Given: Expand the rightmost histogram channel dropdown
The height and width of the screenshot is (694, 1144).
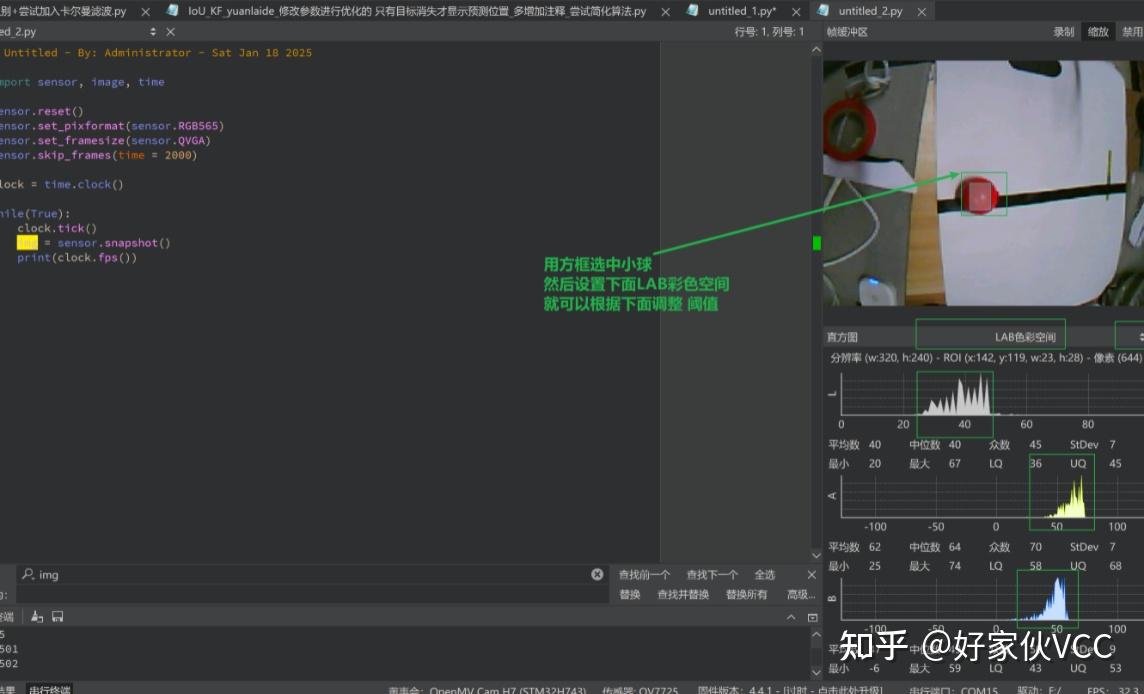Looking at the screenshot, I should pyautogui.click(x=1138, y=335).
